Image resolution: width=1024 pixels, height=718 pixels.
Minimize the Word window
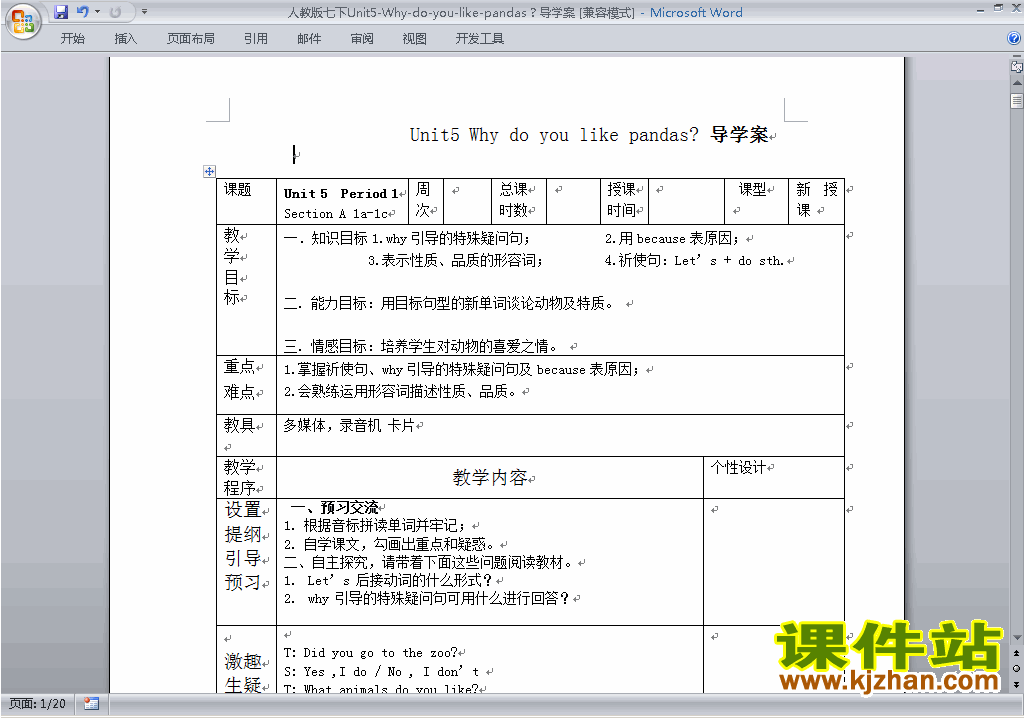980,10
